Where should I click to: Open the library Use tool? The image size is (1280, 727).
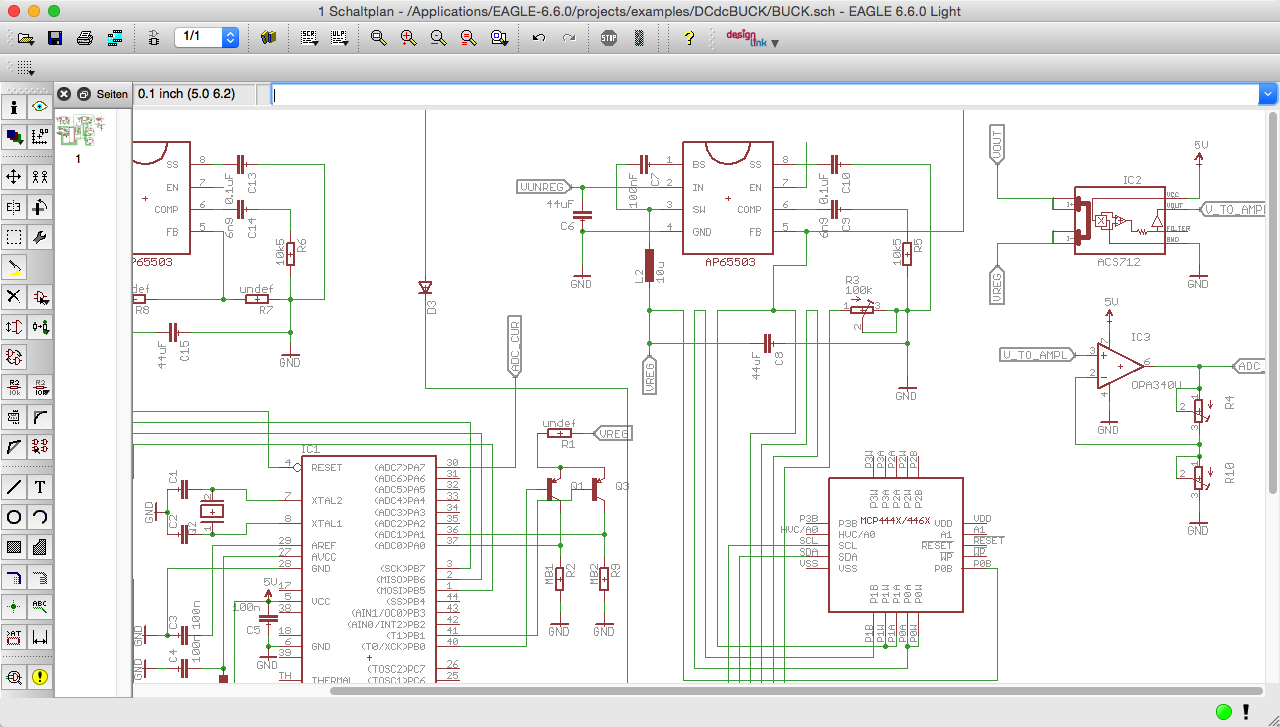coord(268,38)
